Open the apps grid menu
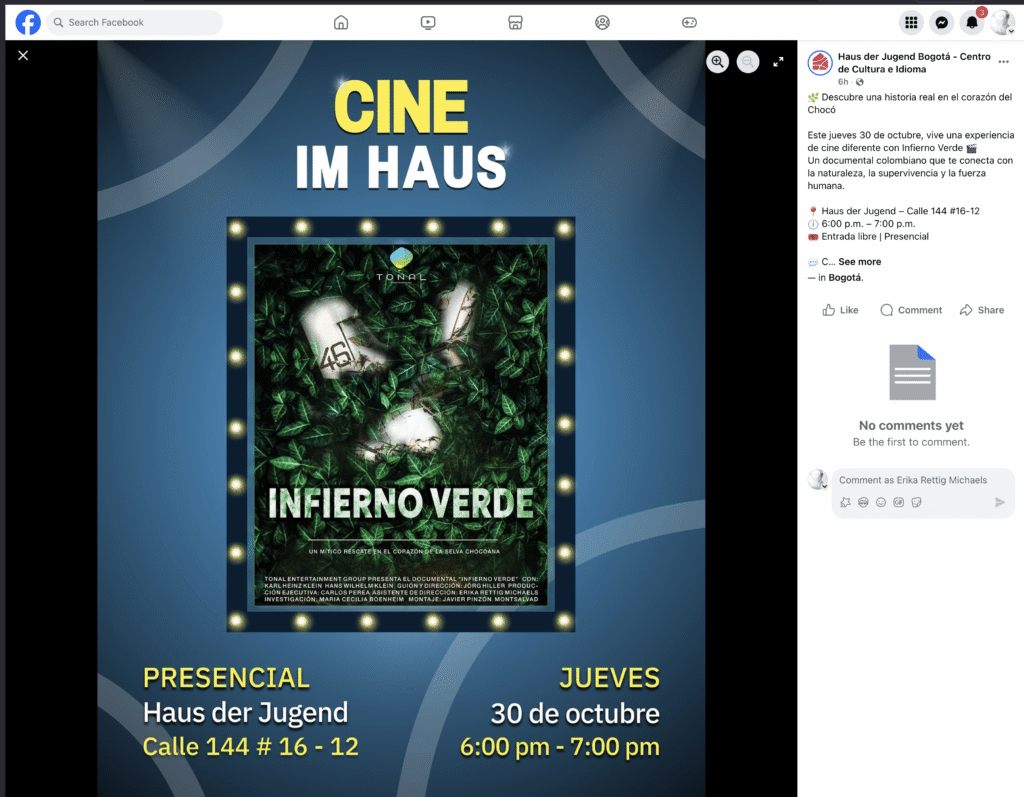The height and width of the screenshot is (797, 1024). click(x=911, y=22)
